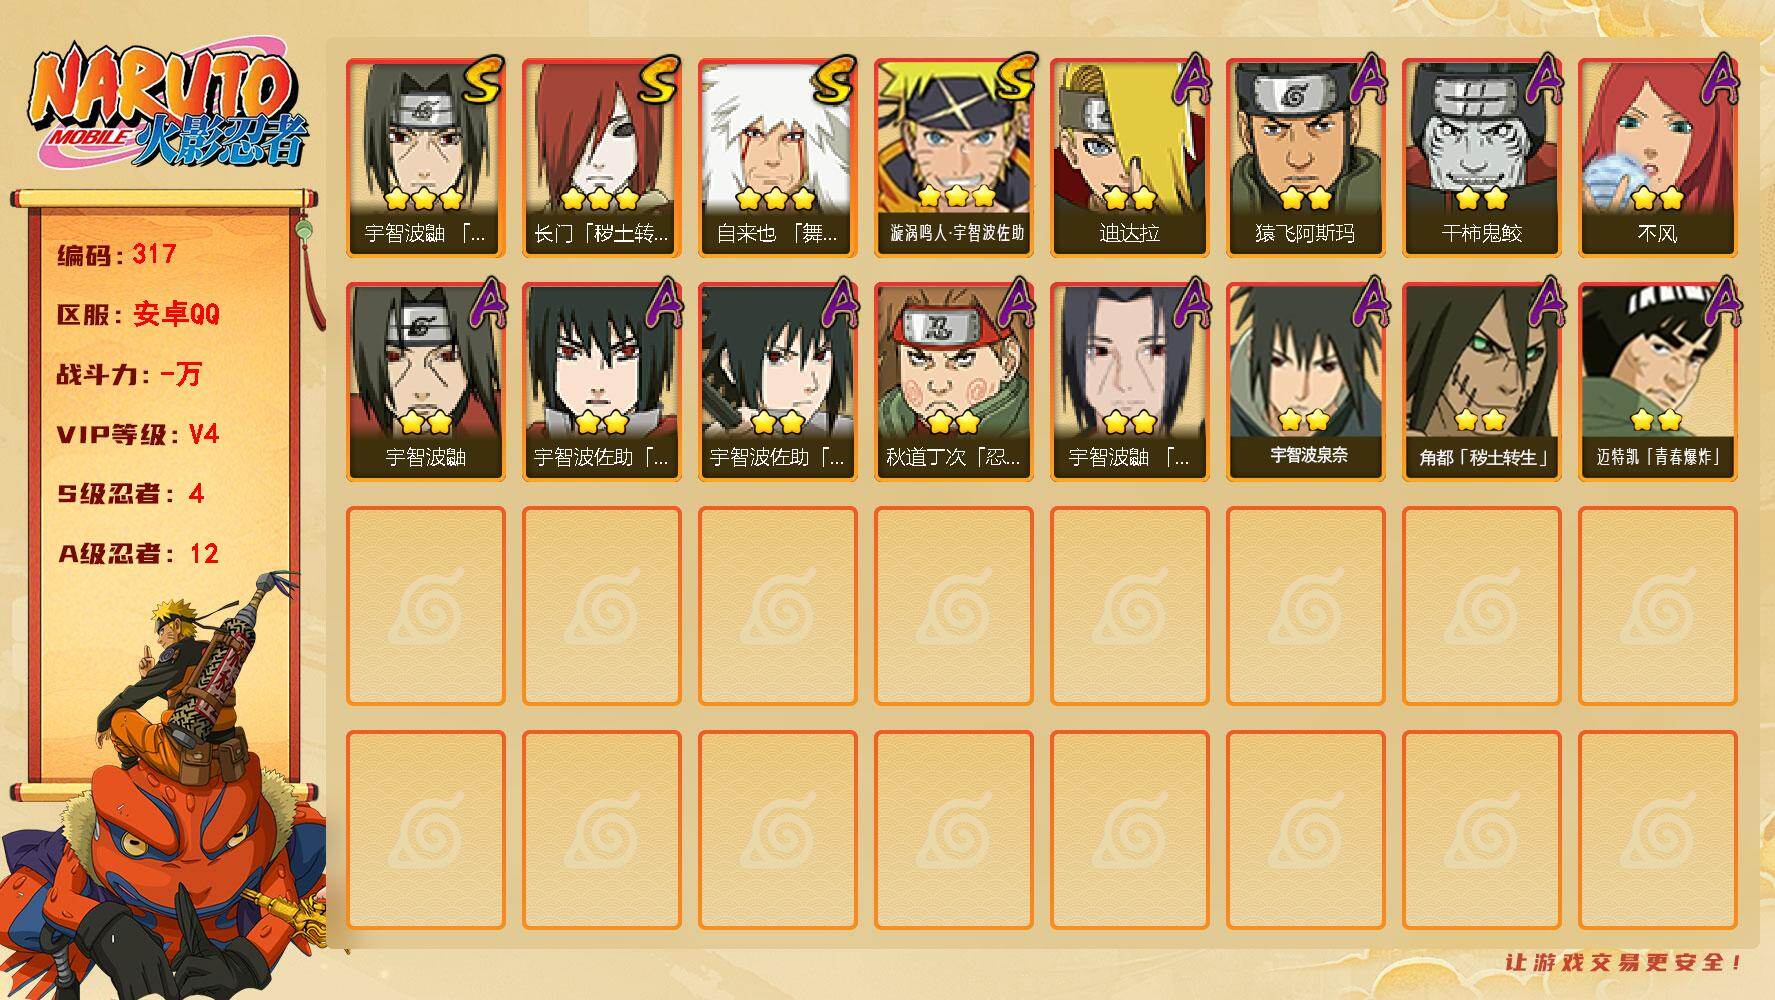This screenshot has width=1775, height=1000.
Task: Click the 干柿鬼鲛 ninja portrait
Action: (1481, 157)
